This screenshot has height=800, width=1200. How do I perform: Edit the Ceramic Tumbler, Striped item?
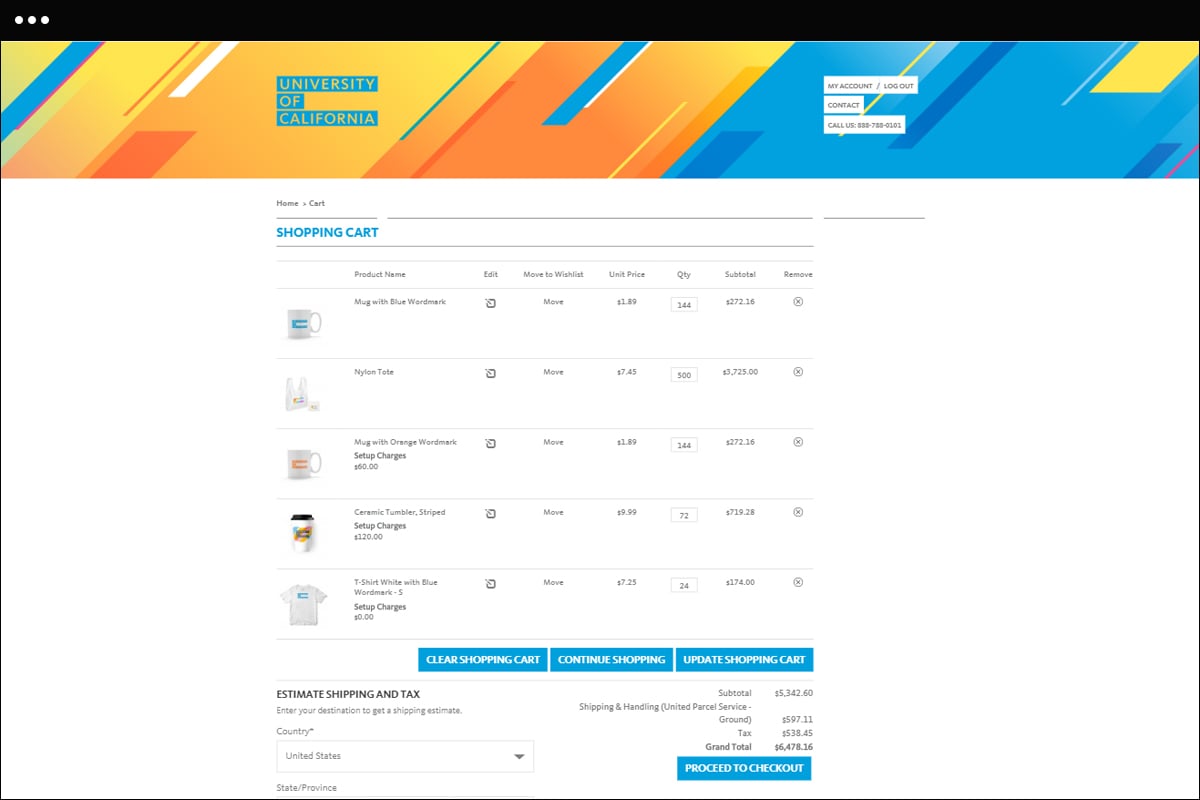click(490, 513)
